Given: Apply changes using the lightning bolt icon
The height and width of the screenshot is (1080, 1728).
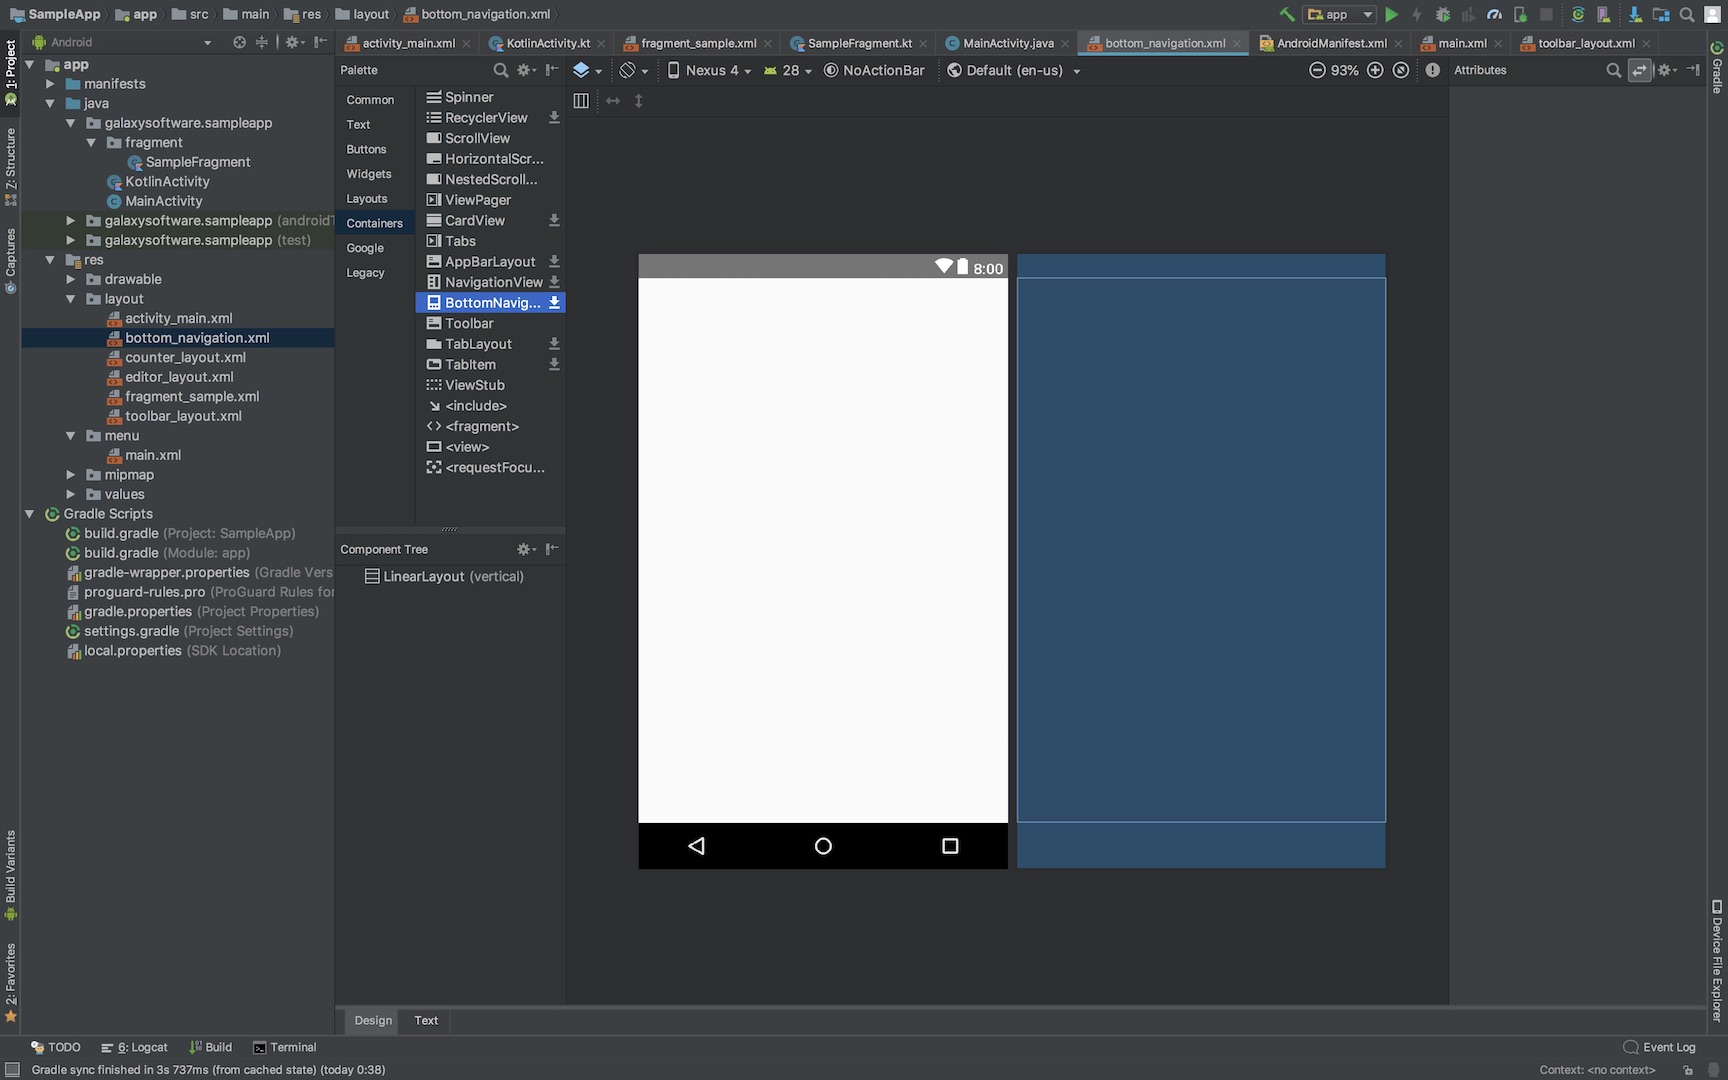Looking at the screenshot, I should (1416, 14).
